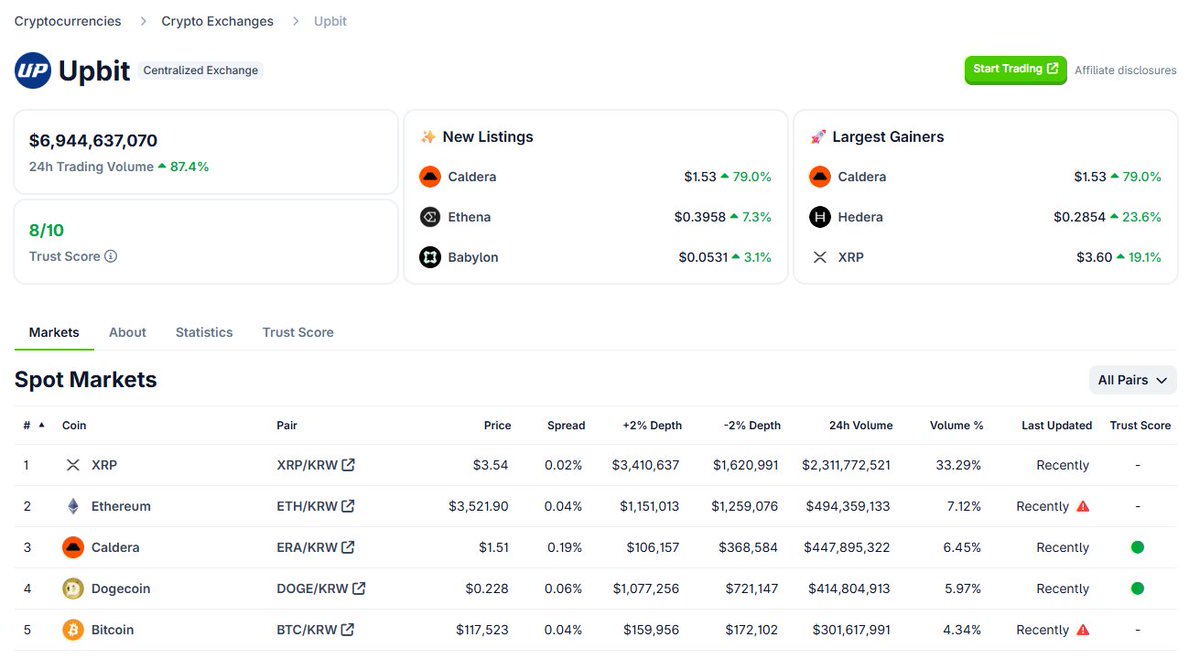Switch to the Markets tab
The width and height of the screenshot is (1200, 659).
click(54, 332)
